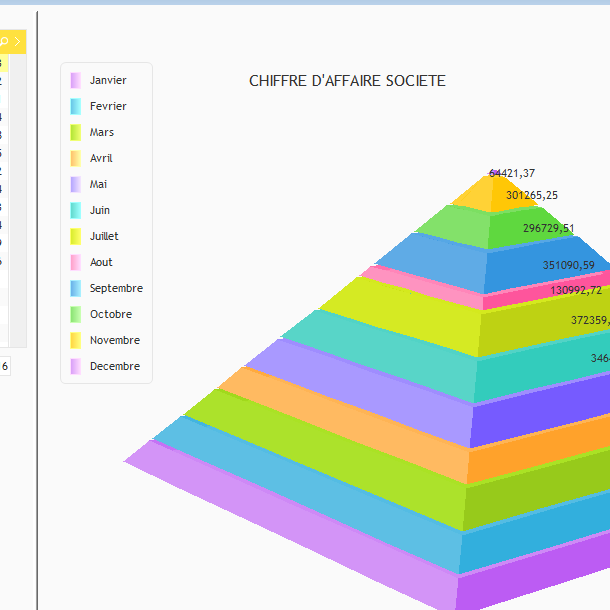Expand the chevron arrow in yellow header
This screenshot has height=610, width=610.
18,42
